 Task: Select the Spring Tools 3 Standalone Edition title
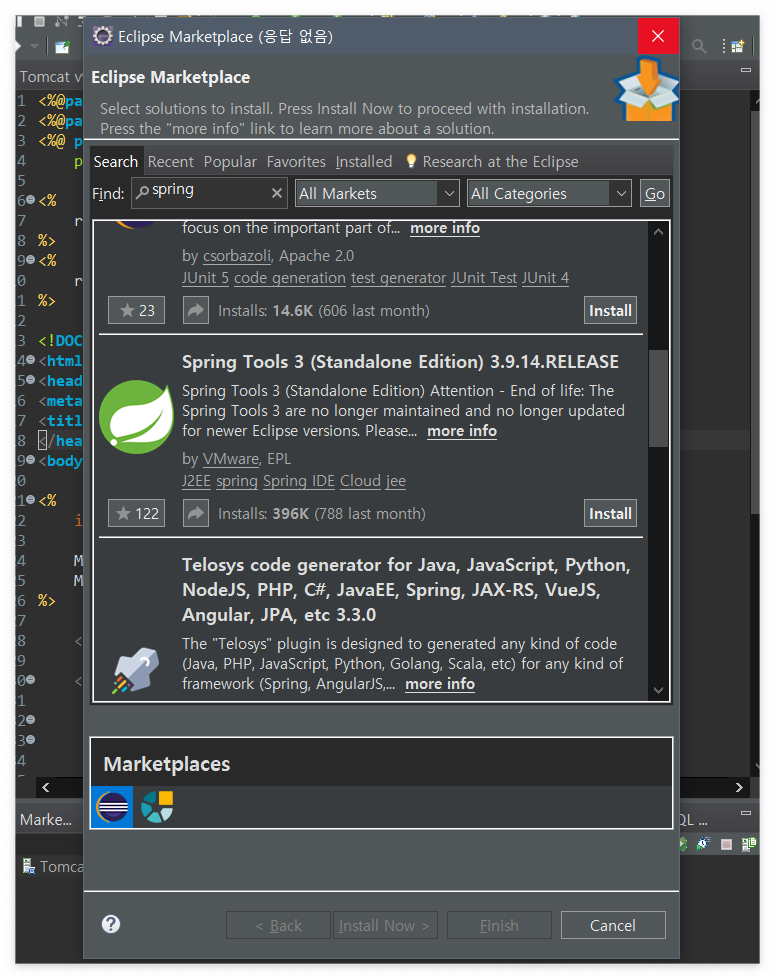coord(400,362)
